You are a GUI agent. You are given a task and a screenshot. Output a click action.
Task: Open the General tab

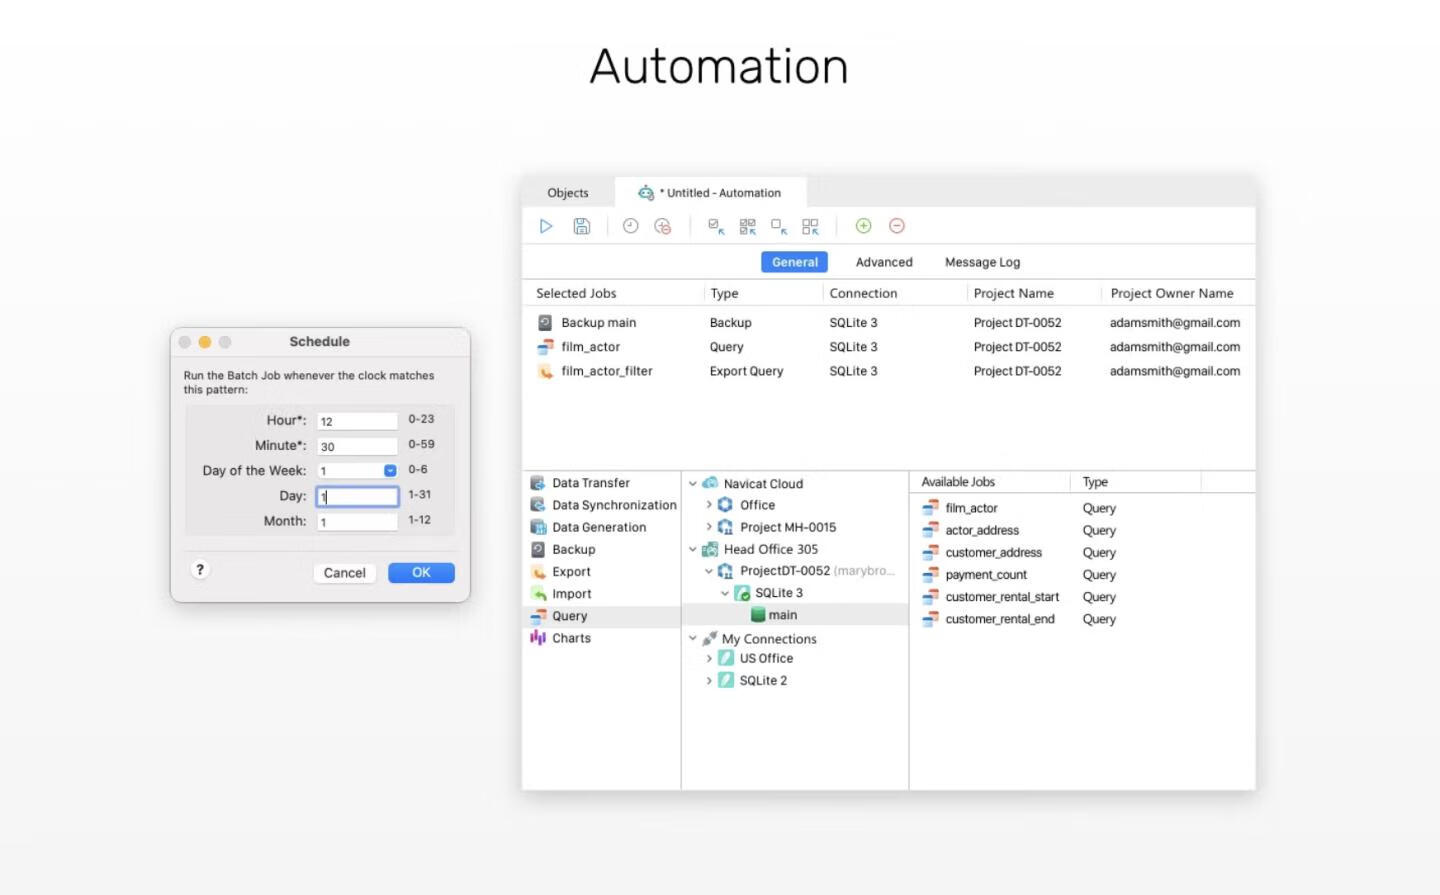pos(795,262)
